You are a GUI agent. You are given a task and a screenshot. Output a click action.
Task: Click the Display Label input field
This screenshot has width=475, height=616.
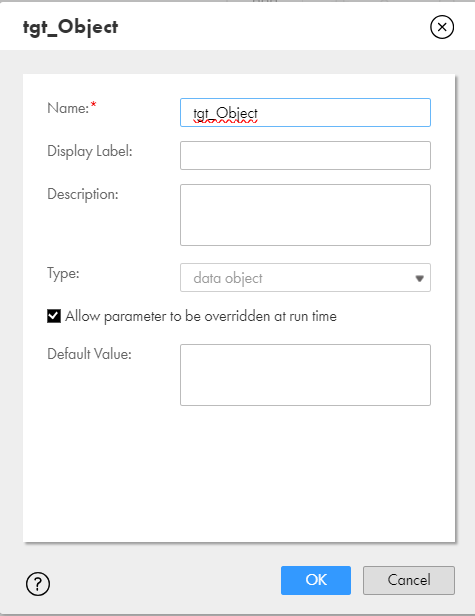click(305, 156)
